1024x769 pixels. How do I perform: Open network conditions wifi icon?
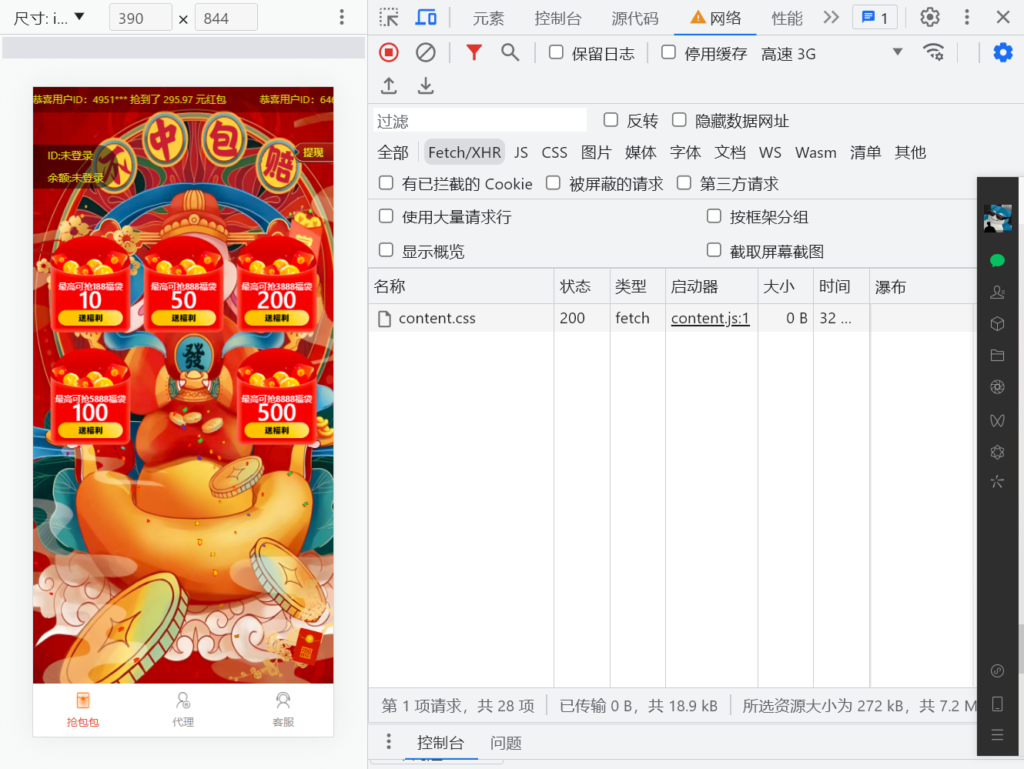[x=934, y=52]
